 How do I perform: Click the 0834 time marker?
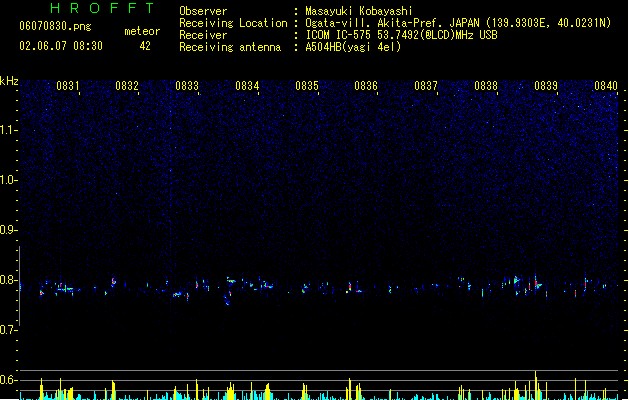click(x=247, y=86)
